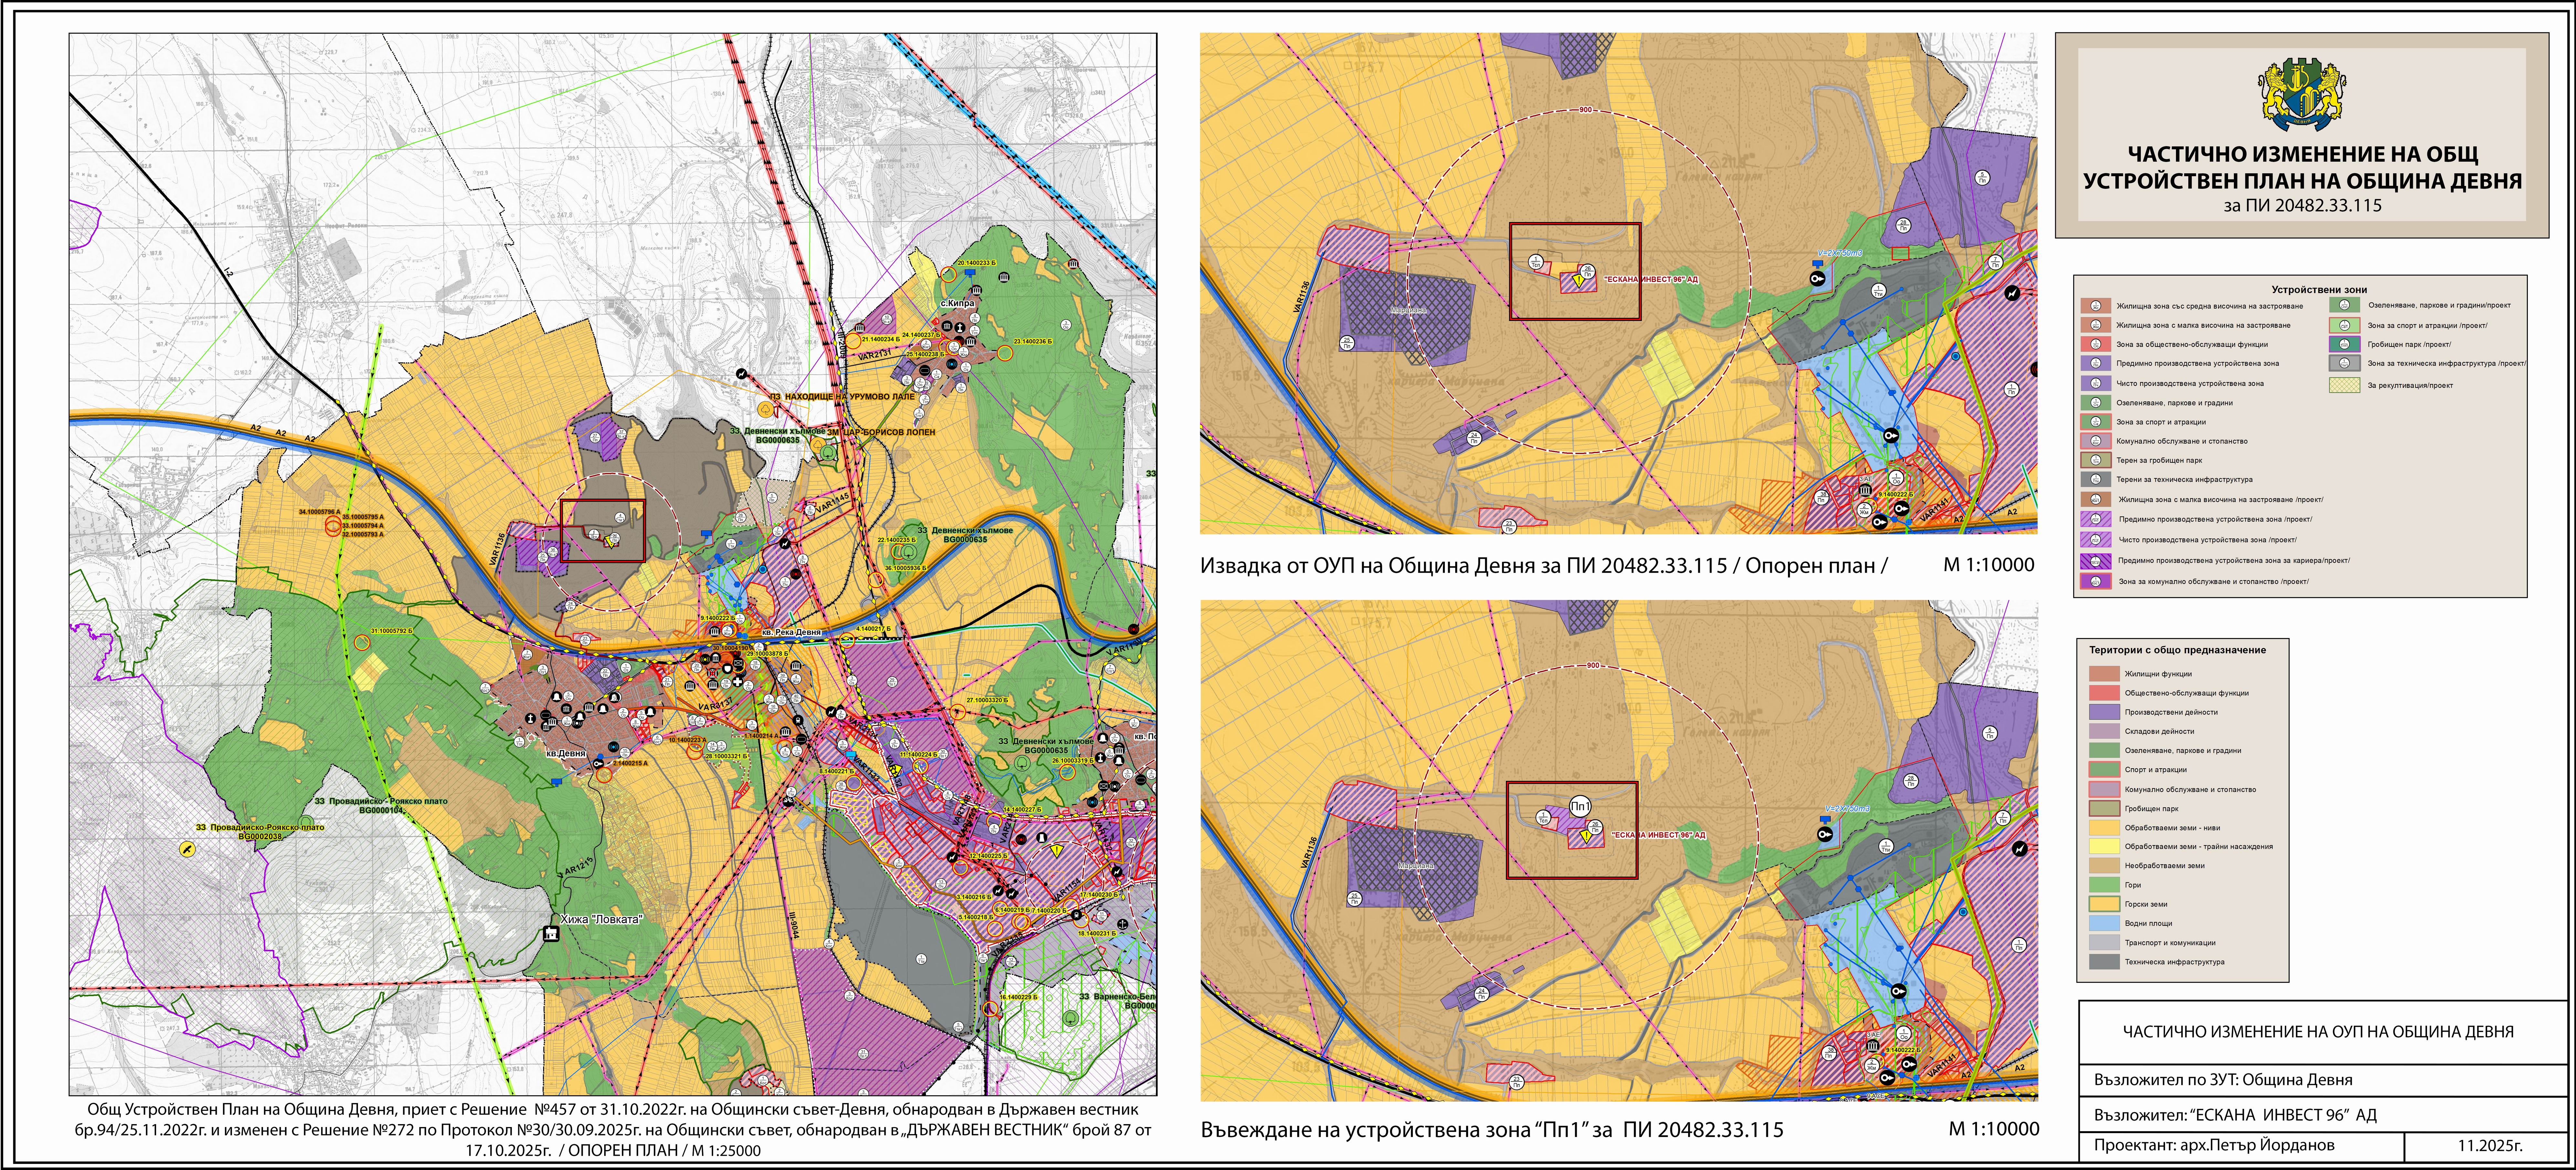2576x1170 pixels.
Task: Click the За рекултивация hatched legend swatch
Action: [2345, 385]
